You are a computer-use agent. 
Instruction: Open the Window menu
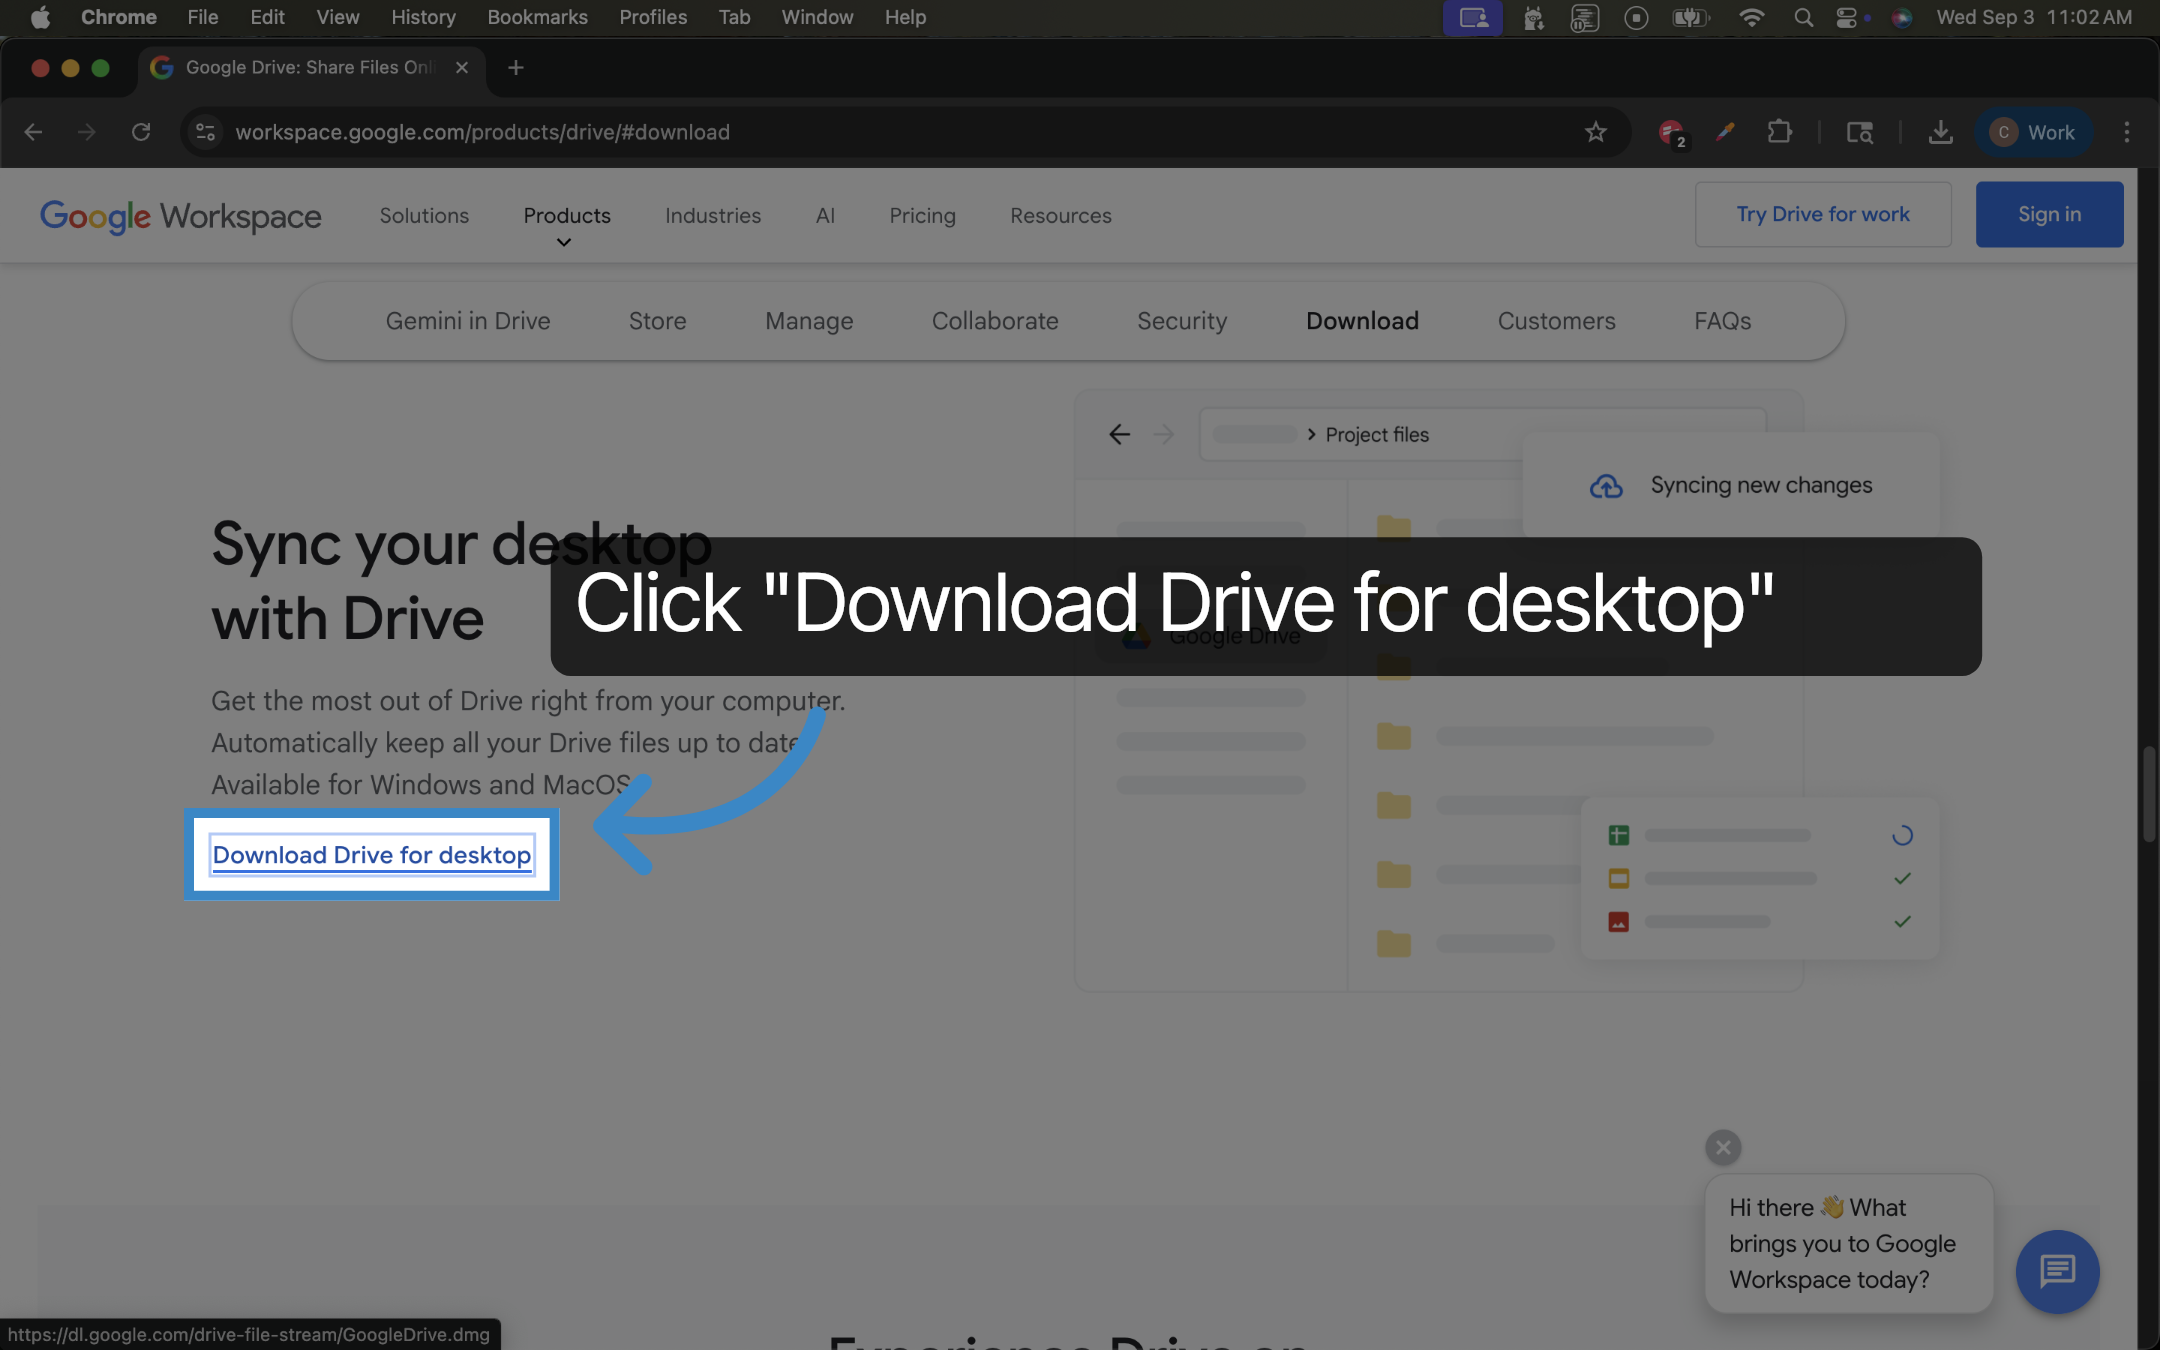point(817,17)
